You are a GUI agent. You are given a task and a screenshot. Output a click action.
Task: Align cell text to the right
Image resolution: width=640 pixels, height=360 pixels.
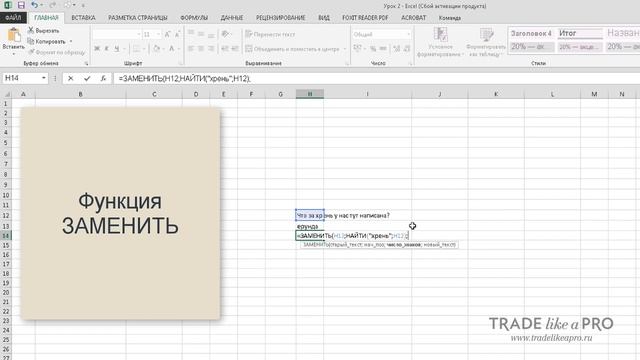click(211, 49)
